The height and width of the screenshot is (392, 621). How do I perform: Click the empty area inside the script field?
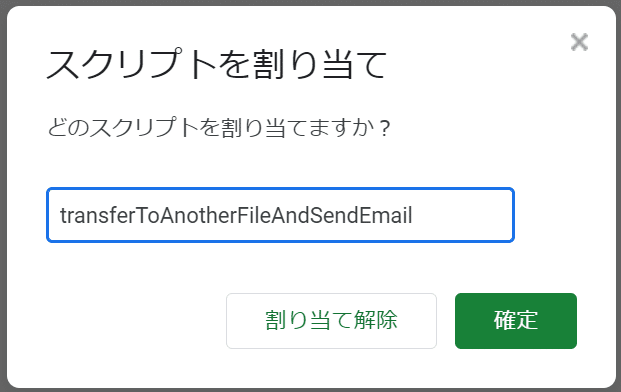pos(461,215)
